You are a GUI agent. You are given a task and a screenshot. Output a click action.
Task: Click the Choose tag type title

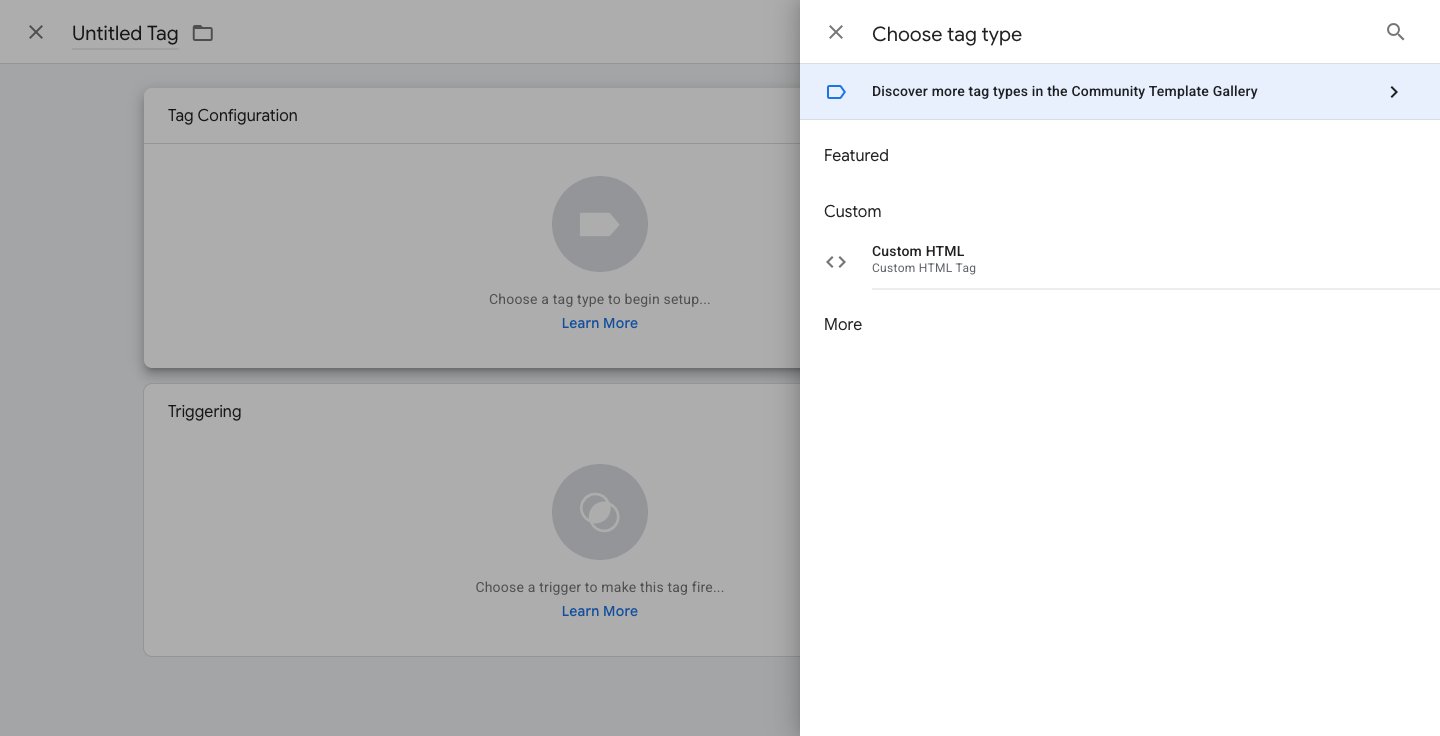coord(946,34)
